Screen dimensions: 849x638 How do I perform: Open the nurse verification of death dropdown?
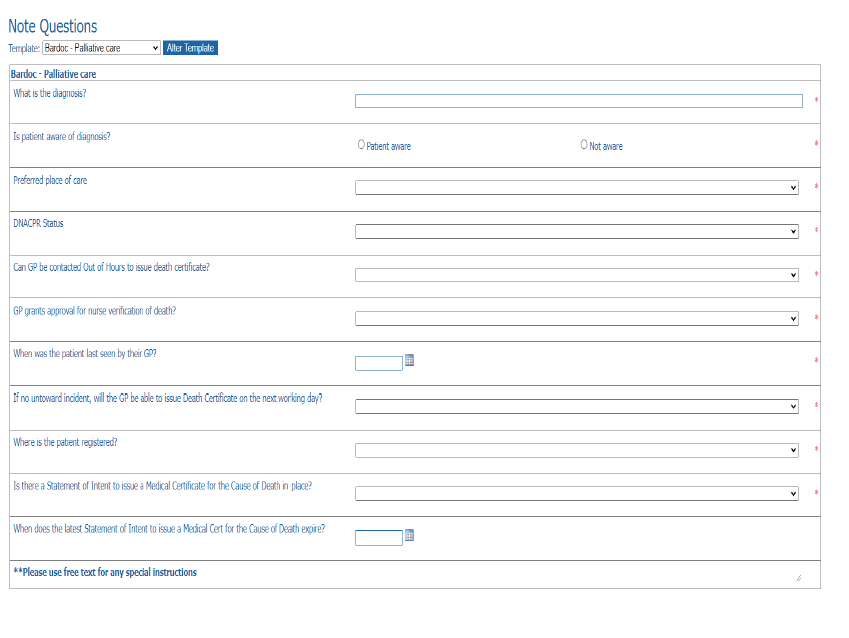click(577, 319)
